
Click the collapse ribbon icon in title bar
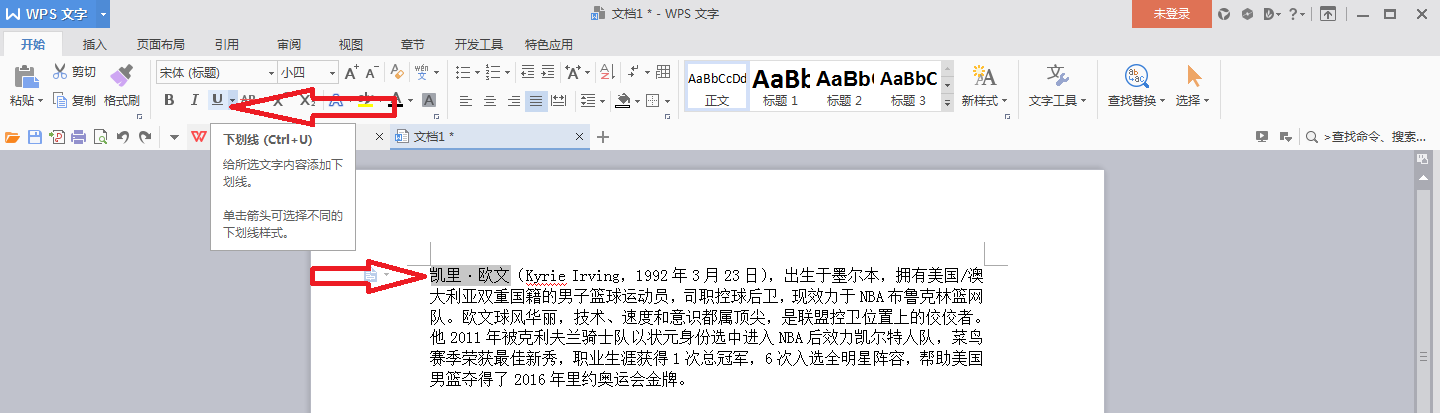coord(1328,14)
